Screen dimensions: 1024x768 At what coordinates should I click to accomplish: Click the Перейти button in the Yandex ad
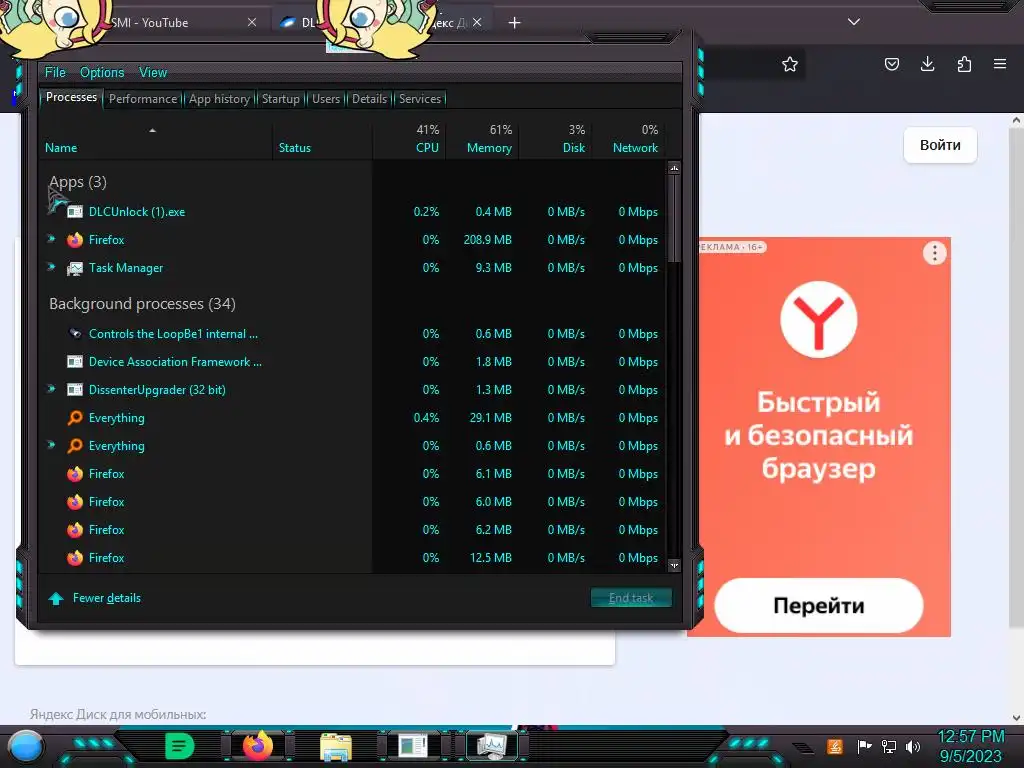818,605
